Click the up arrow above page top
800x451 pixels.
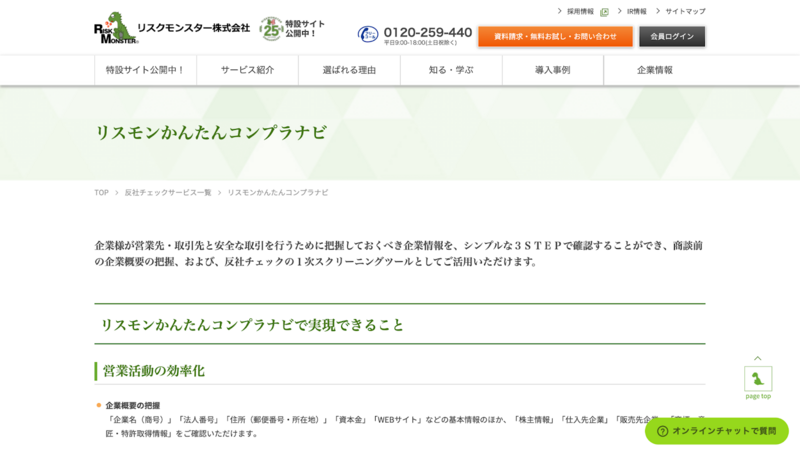coord(758,358)
